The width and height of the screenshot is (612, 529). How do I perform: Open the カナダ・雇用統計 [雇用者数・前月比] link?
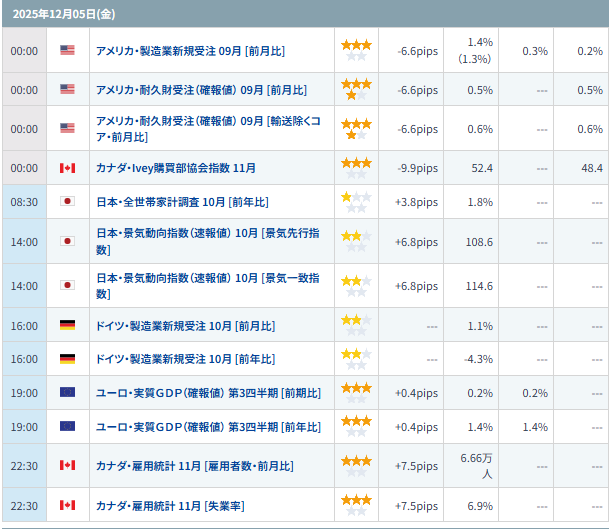(194, 466)
